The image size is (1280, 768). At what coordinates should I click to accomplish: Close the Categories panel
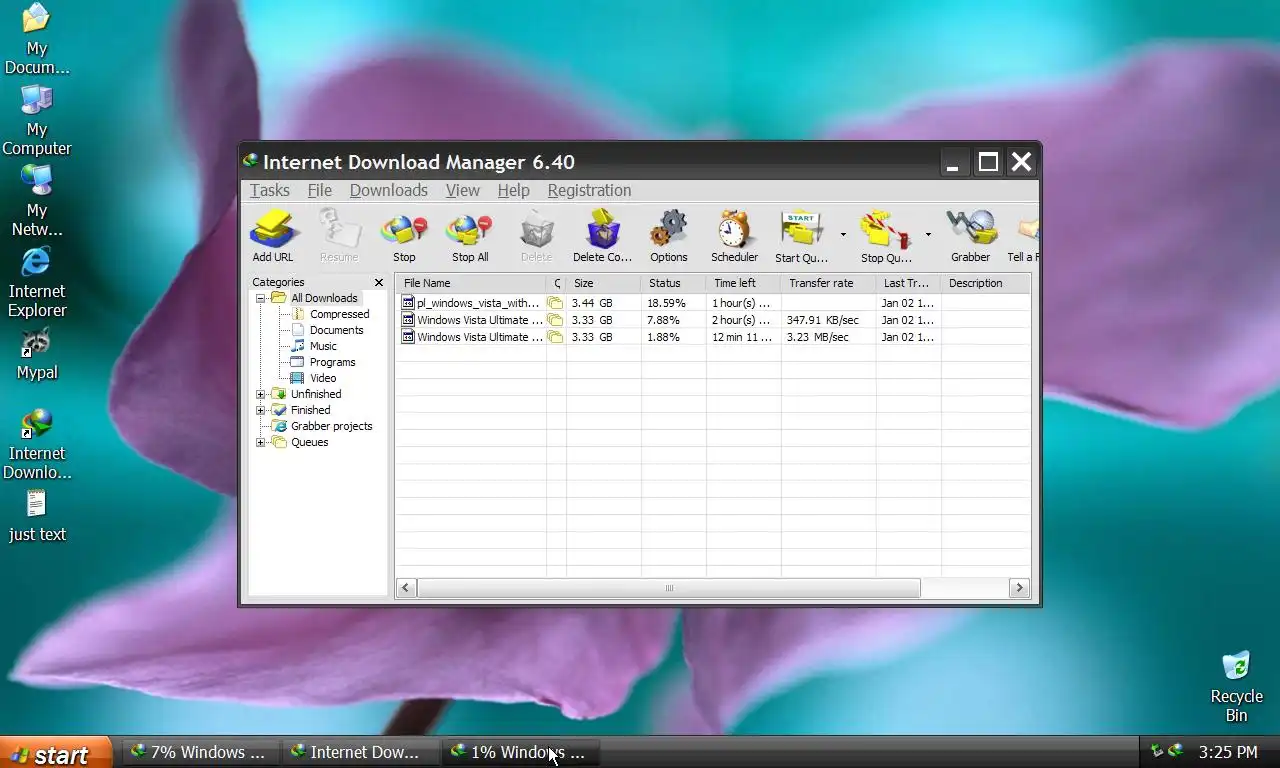tap(379, 283)
